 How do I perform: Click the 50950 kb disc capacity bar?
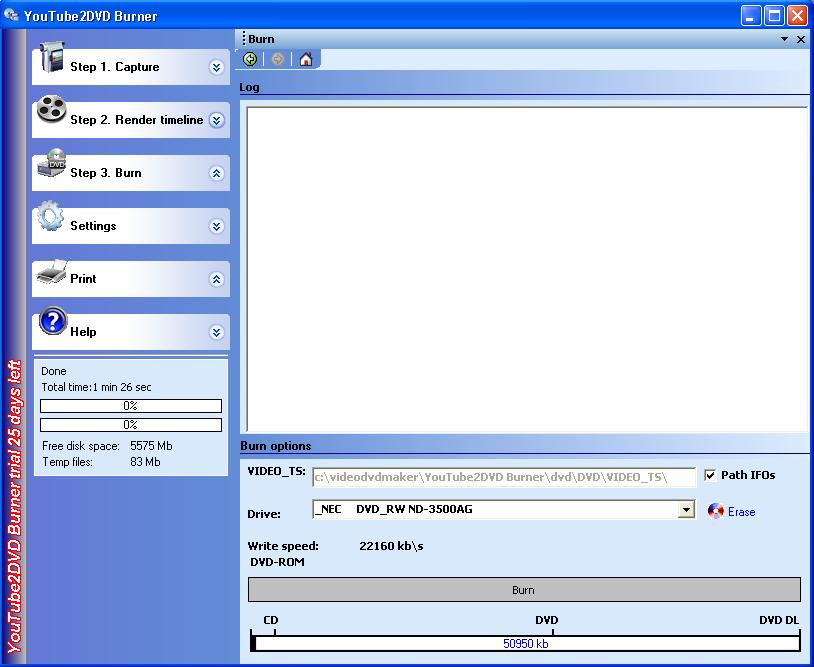click(x=525, y=644)
